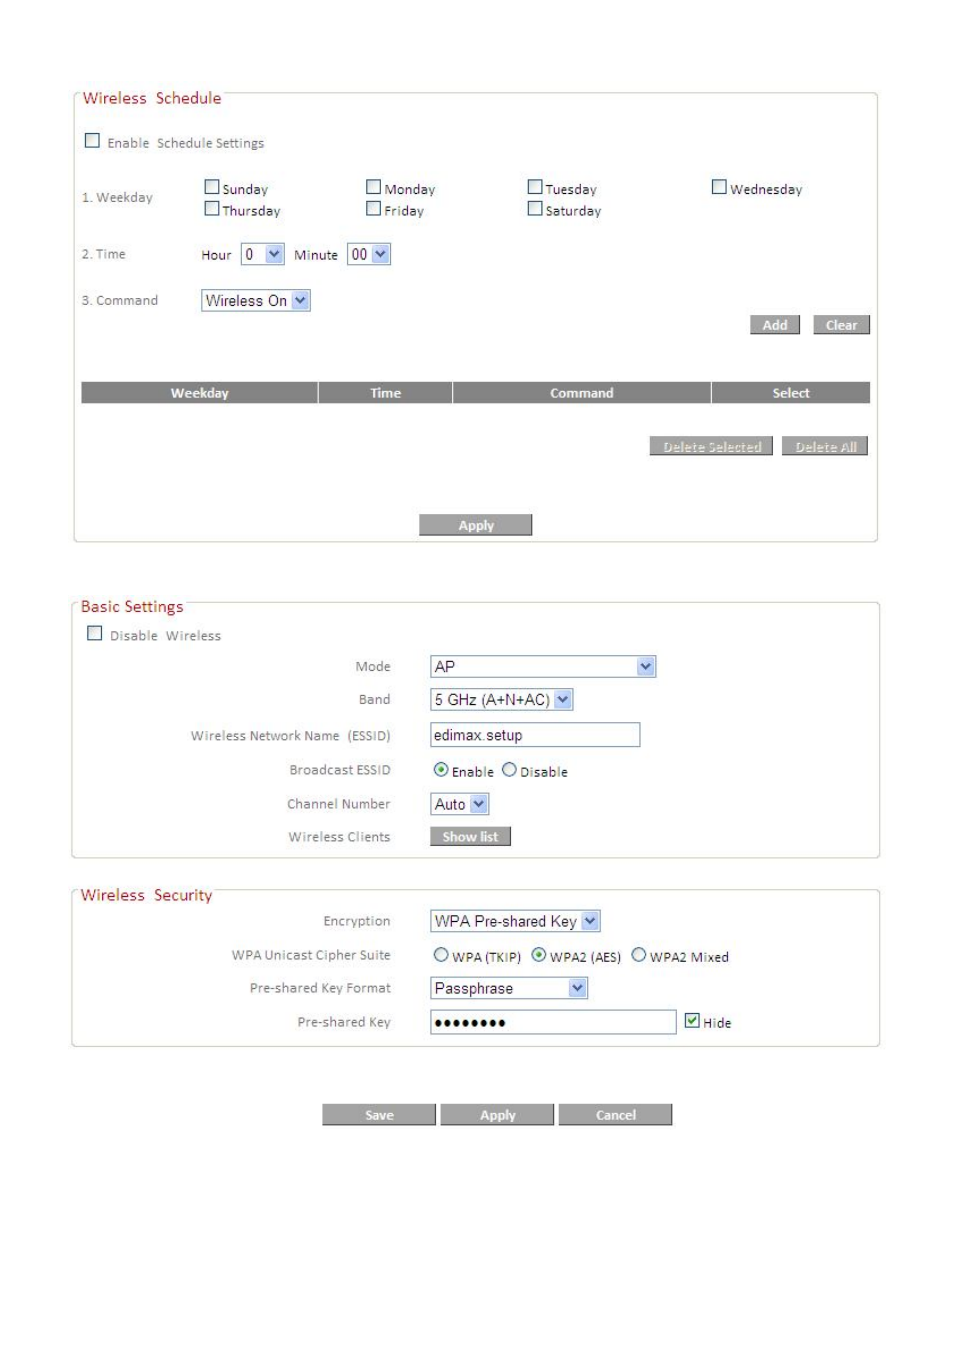Select Disable for Broadcast ESSID
Viewport: 954px width, 1350px height.
coord(509,770)
